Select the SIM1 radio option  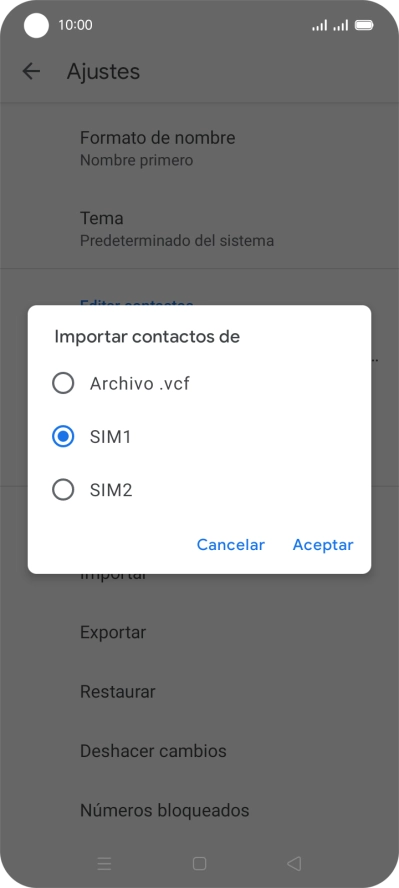[x=63, y=437]
